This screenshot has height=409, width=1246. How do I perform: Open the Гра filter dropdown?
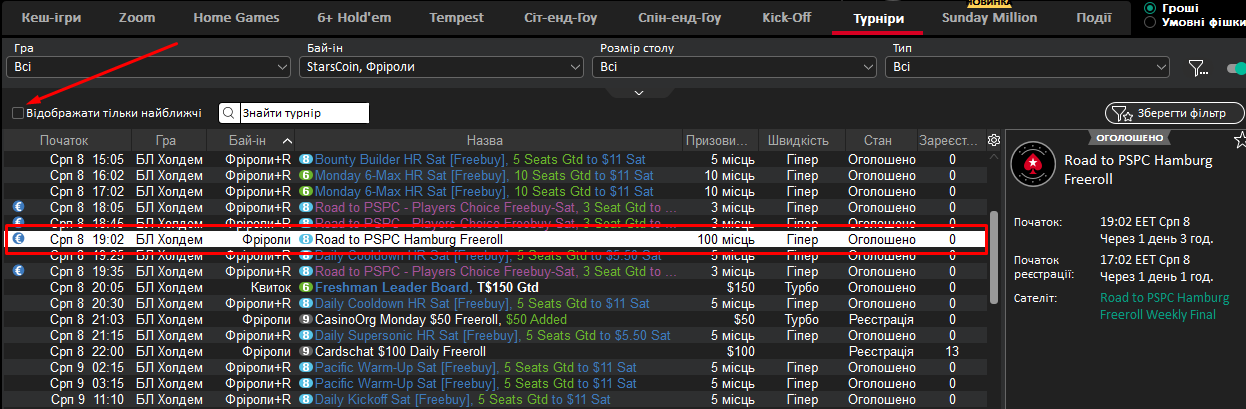[x=148, y=67]
